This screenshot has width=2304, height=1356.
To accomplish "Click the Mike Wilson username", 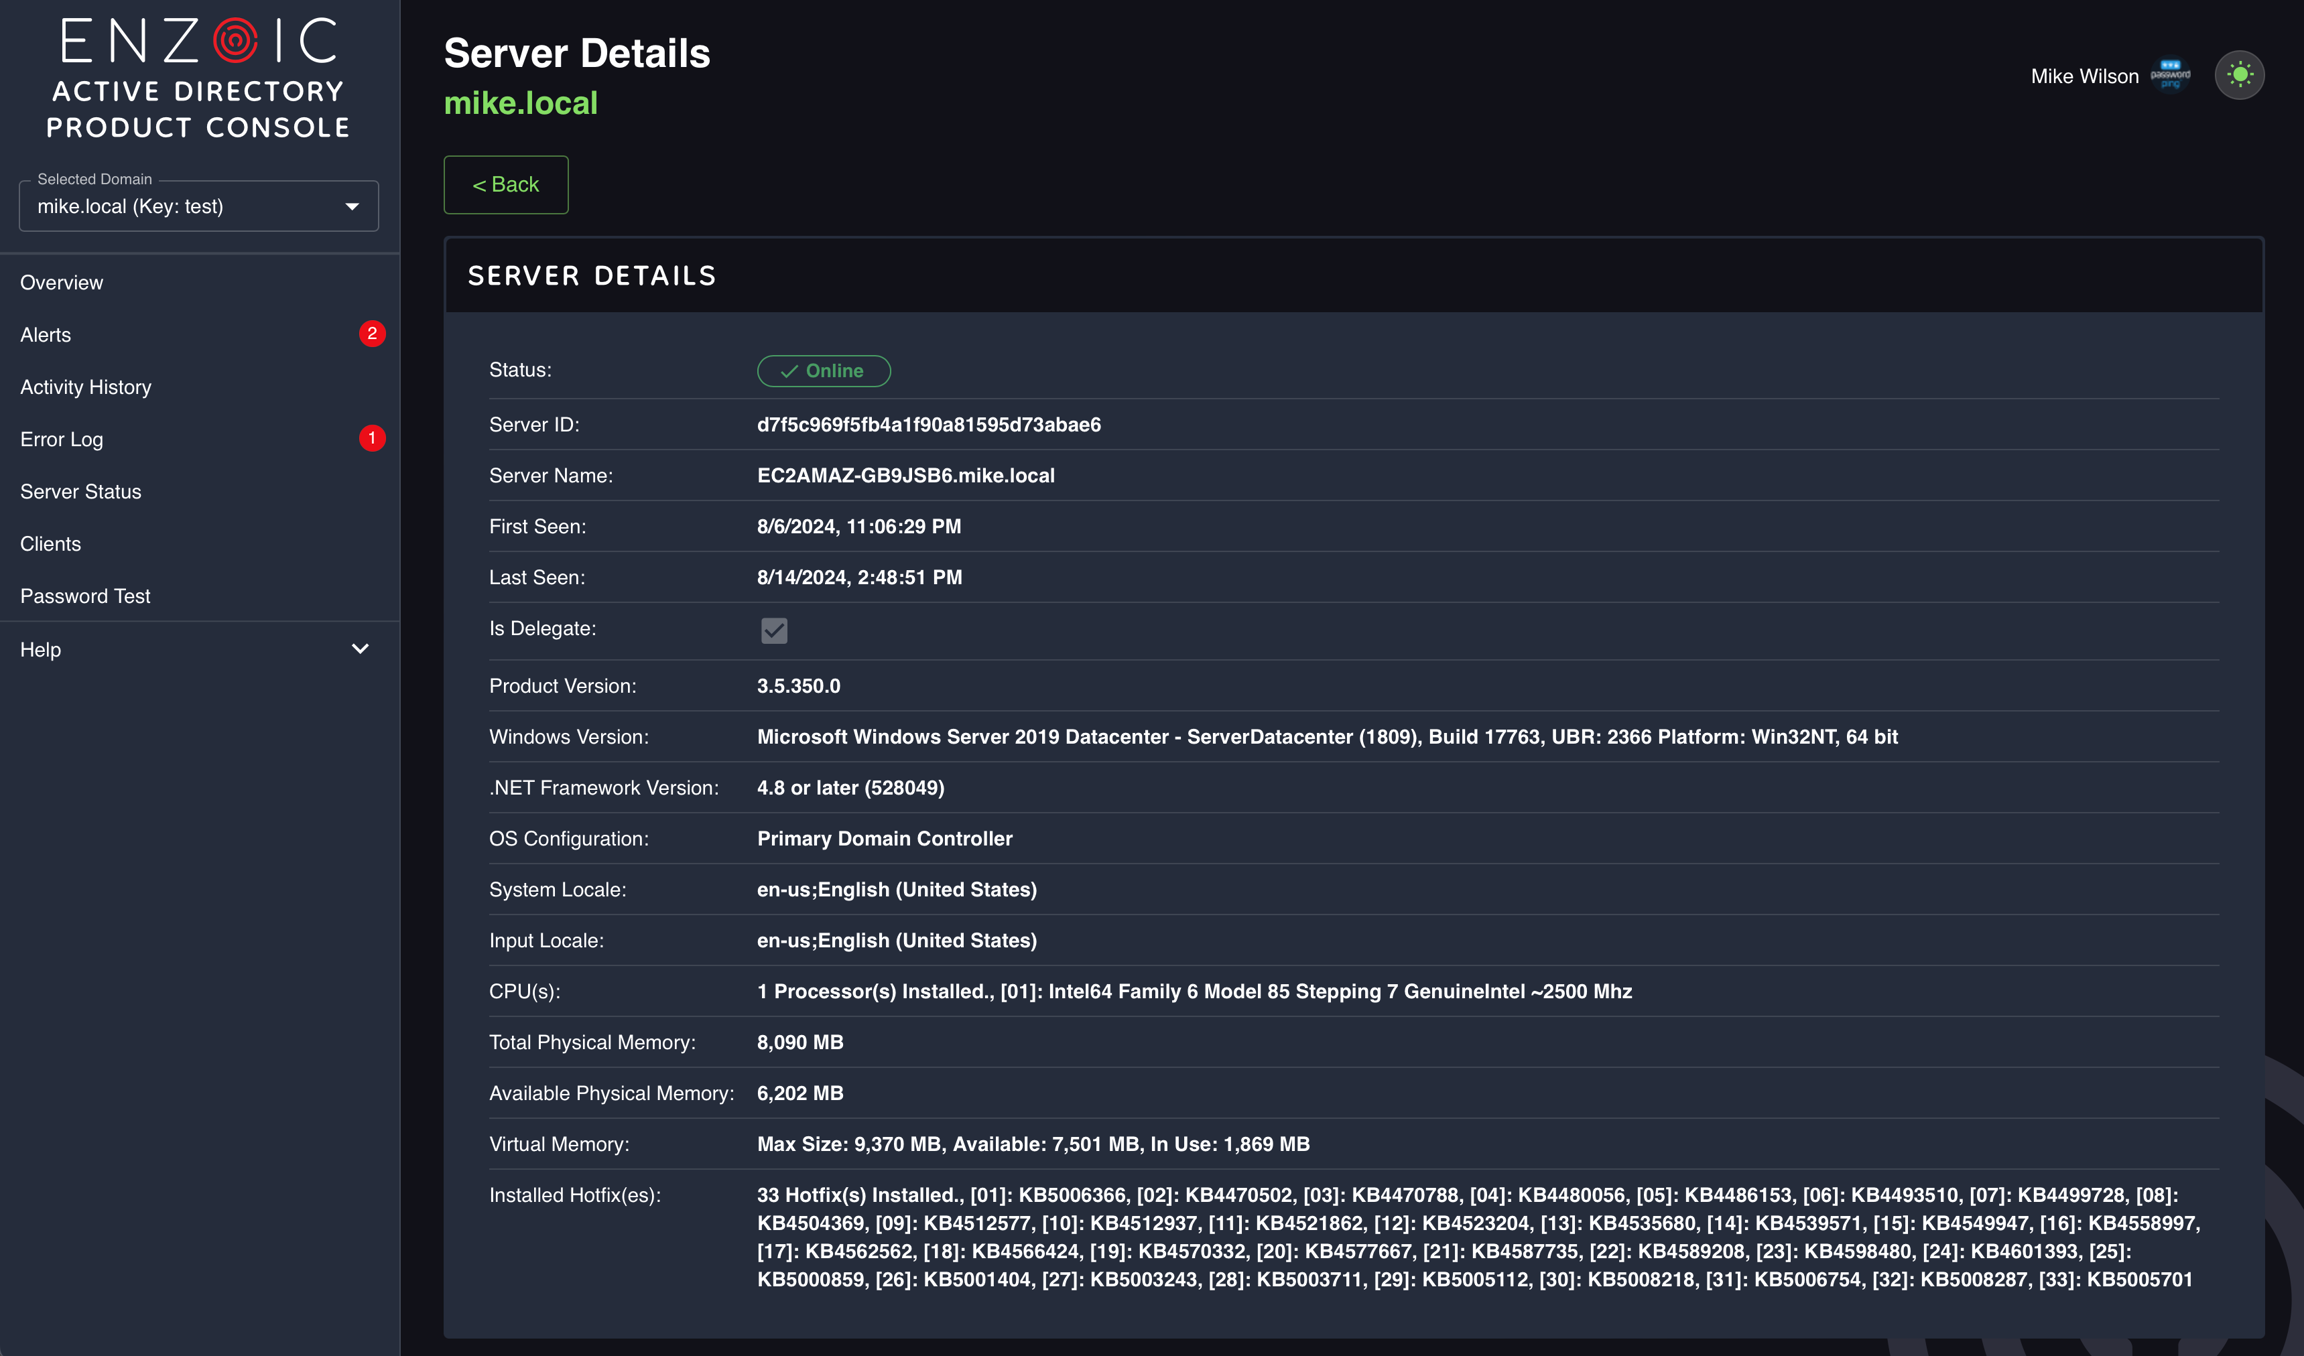I will coord(2084,76).
